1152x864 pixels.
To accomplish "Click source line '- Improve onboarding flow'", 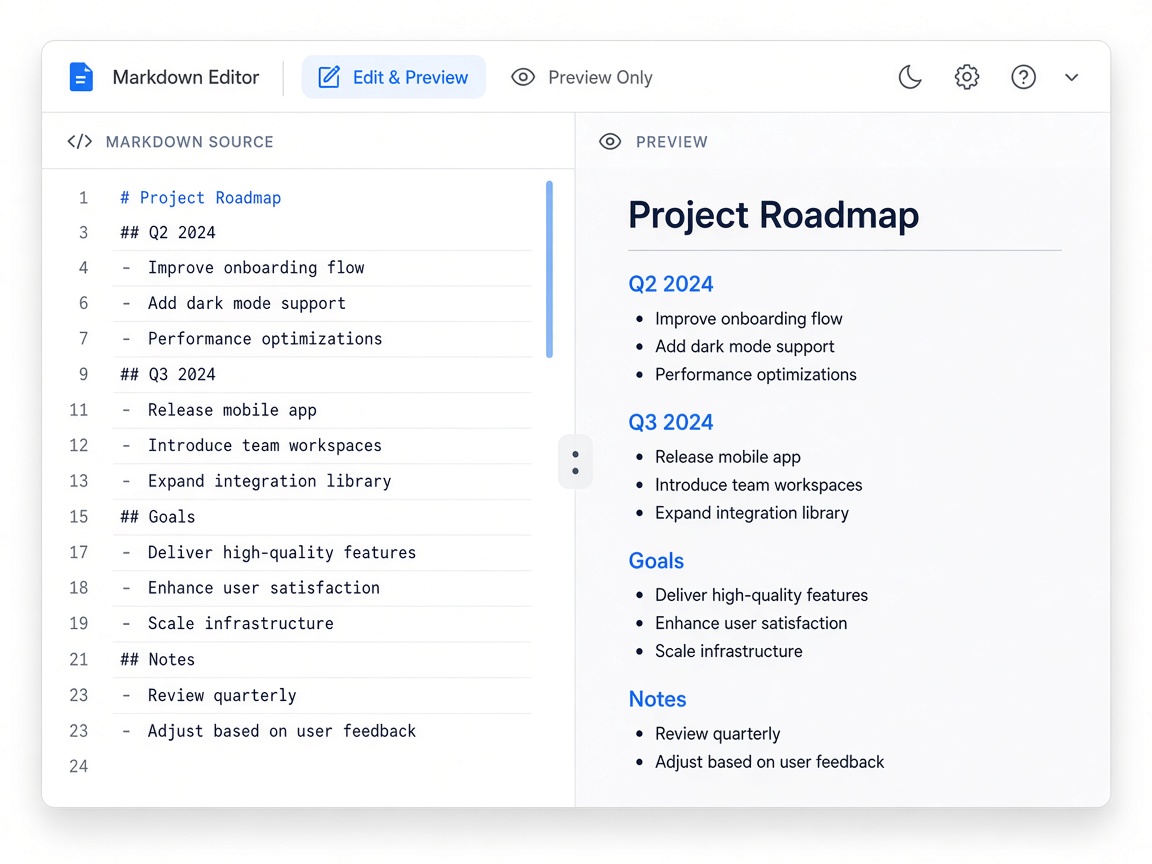I will [243, 268].
